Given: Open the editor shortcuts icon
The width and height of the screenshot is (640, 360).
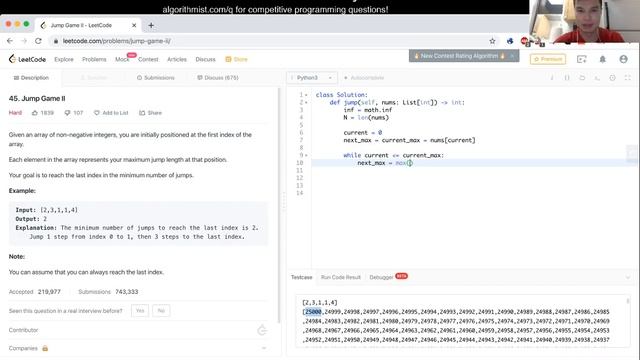Looking at the screenshot, I should coord(597,78).
